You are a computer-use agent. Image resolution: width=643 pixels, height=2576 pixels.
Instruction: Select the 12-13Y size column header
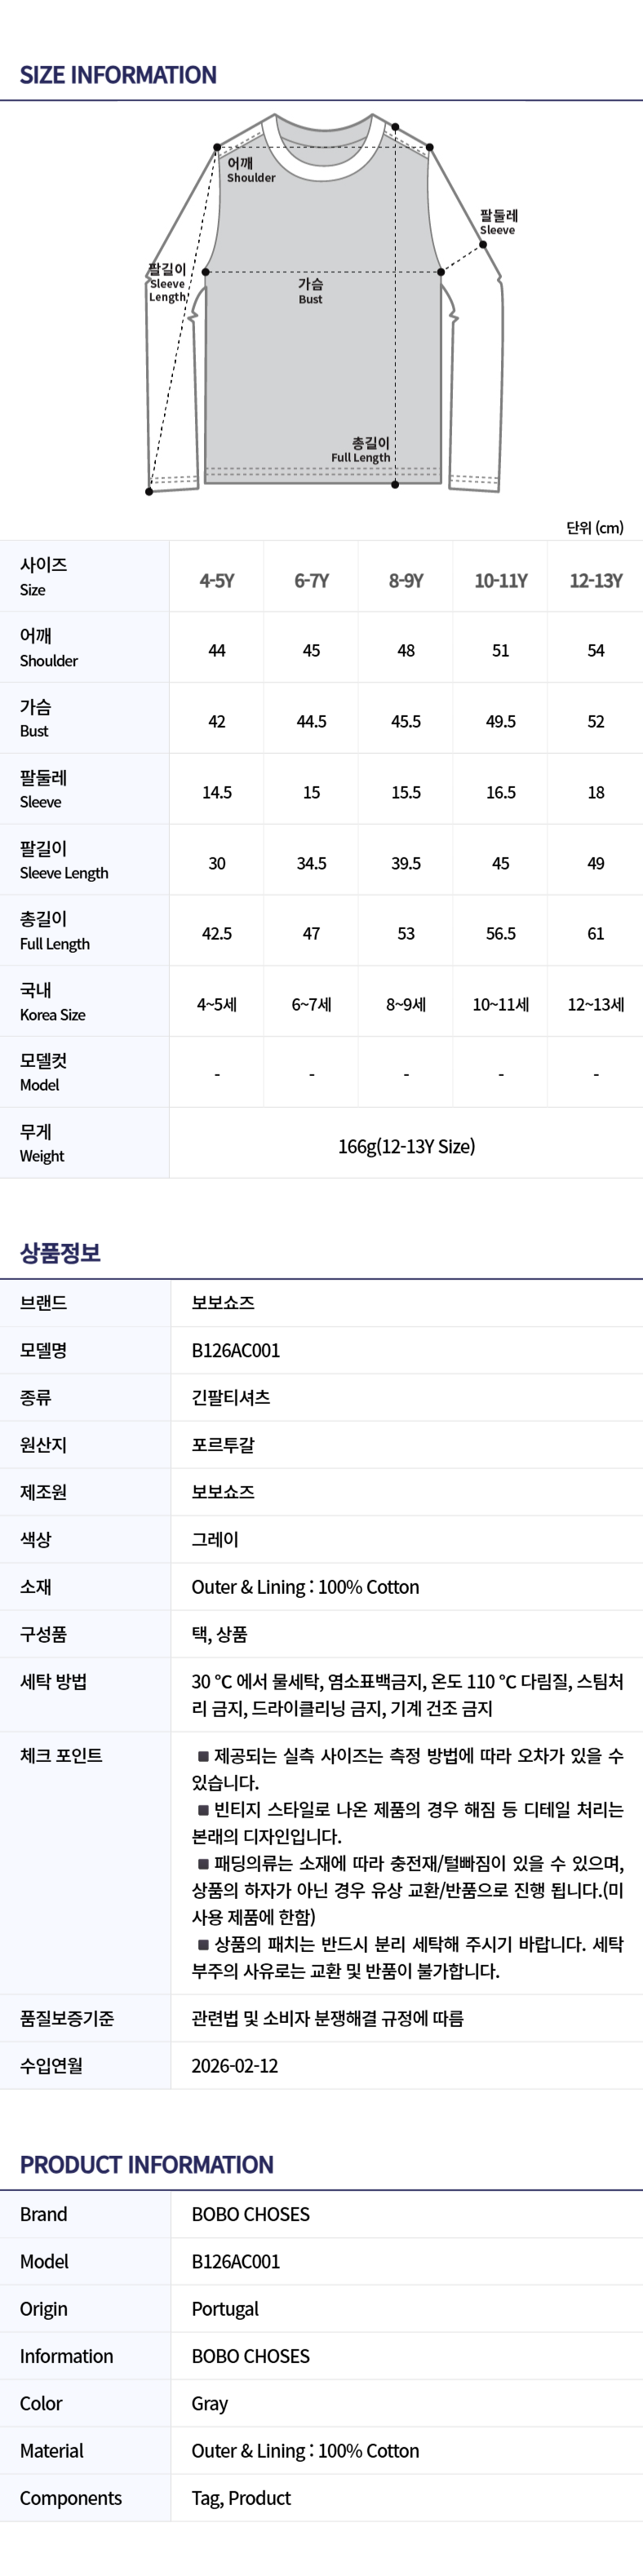(x=595, y=580)
